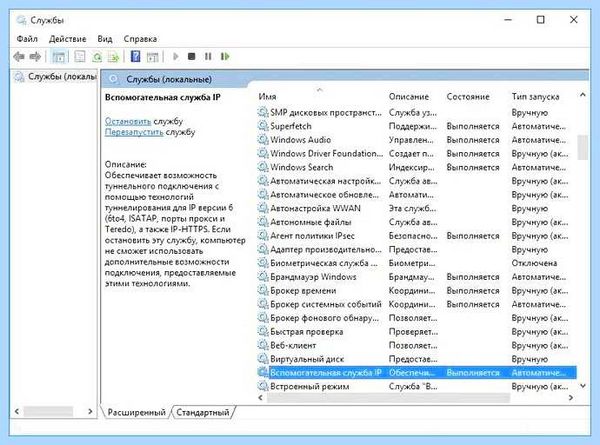Screen dimensions: 600x445
Task: Select Брокер фонового обнаружения service name
Action: [x=324, y=318]
